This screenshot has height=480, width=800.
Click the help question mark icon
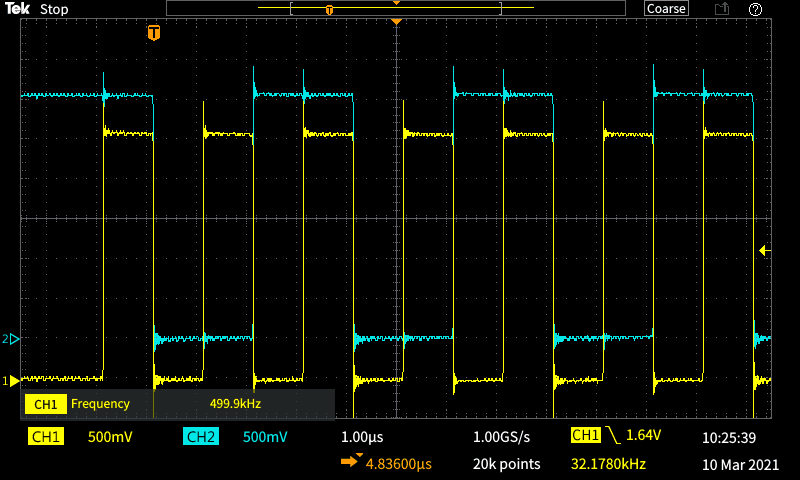tap(755, 9)
